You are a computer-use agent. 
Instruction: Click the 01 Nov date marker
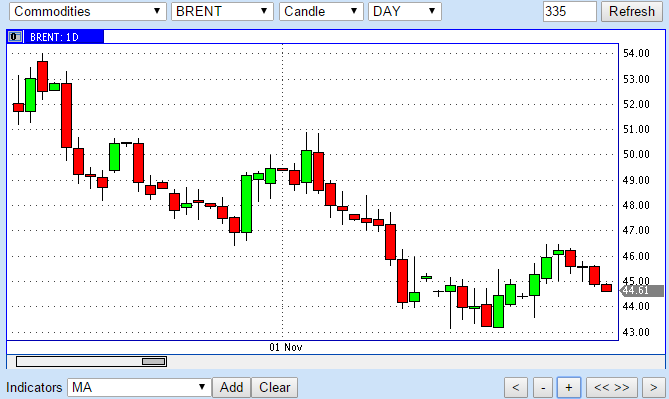(285, 347)
